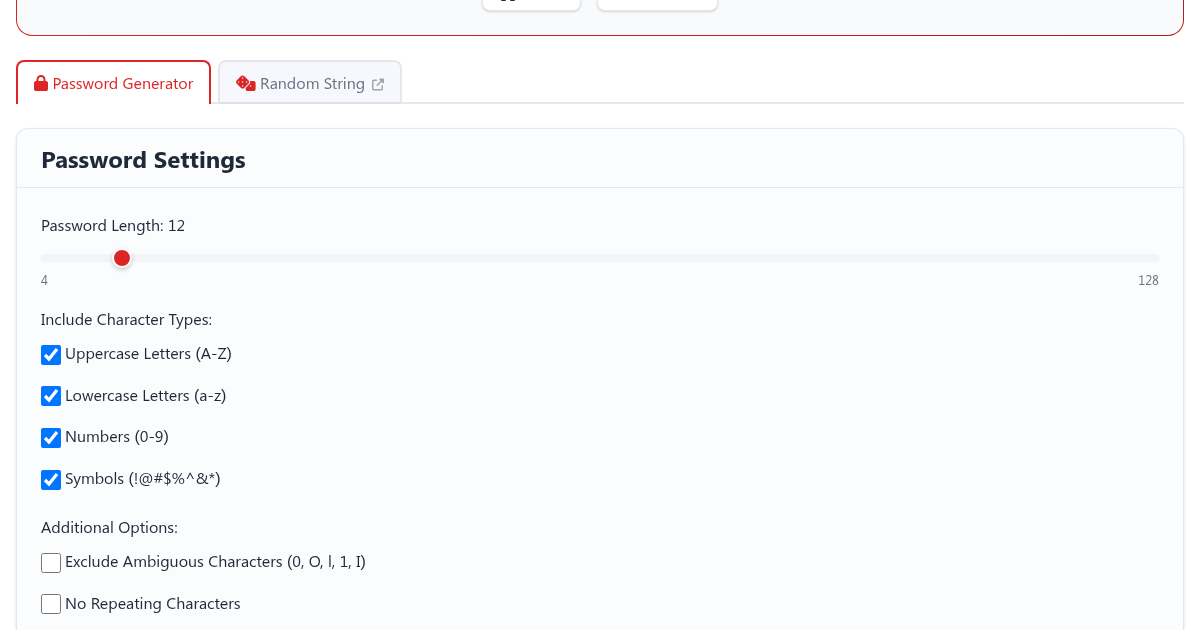Click the No Repeating Characters label
The image size is (1200, 630).
152,604
